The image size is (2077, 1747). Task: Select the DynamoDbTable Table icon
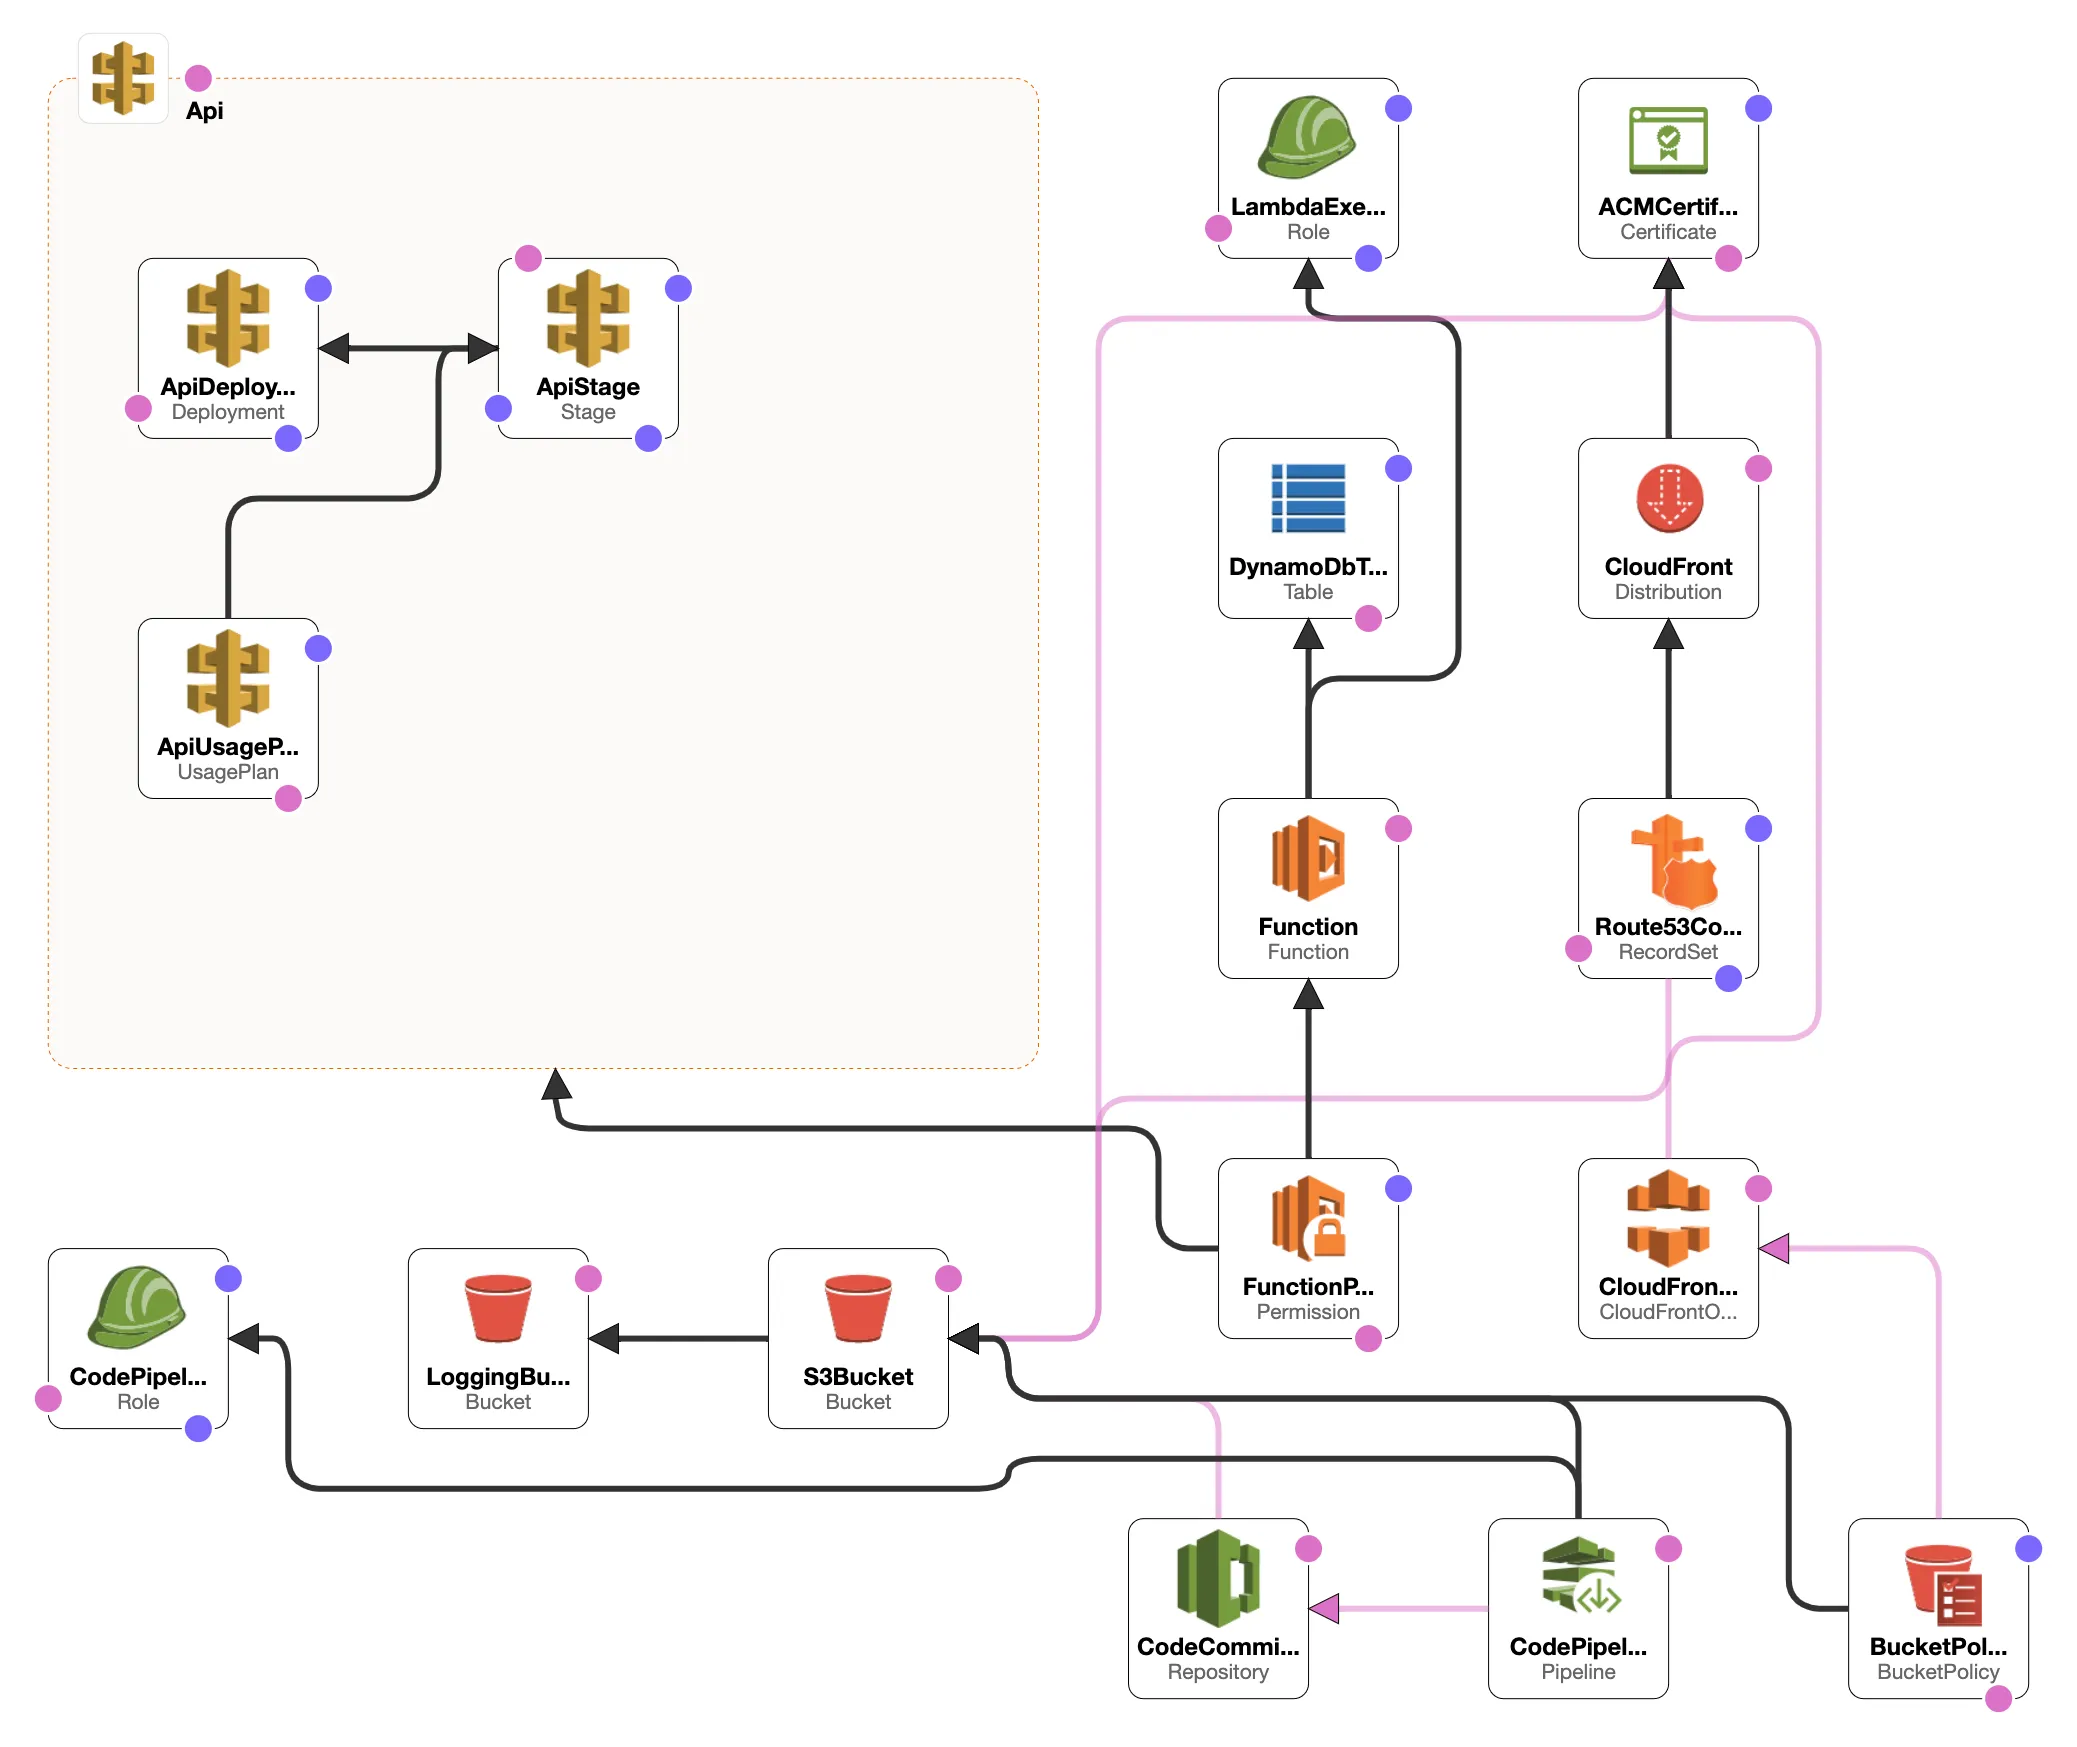[1308, 498]
